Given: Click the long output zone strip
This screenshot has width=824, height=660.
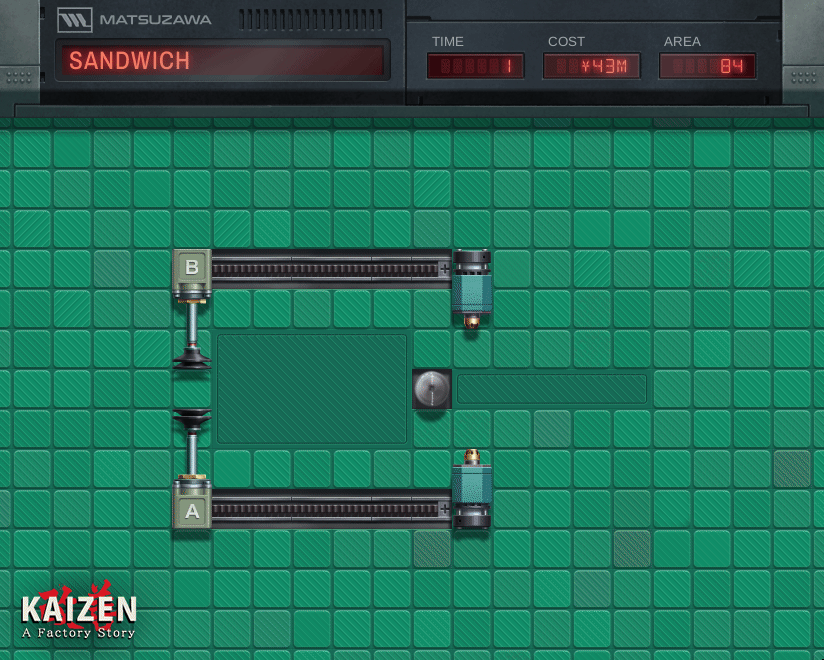Looking at the screenshot, I should tap(552, 389).
